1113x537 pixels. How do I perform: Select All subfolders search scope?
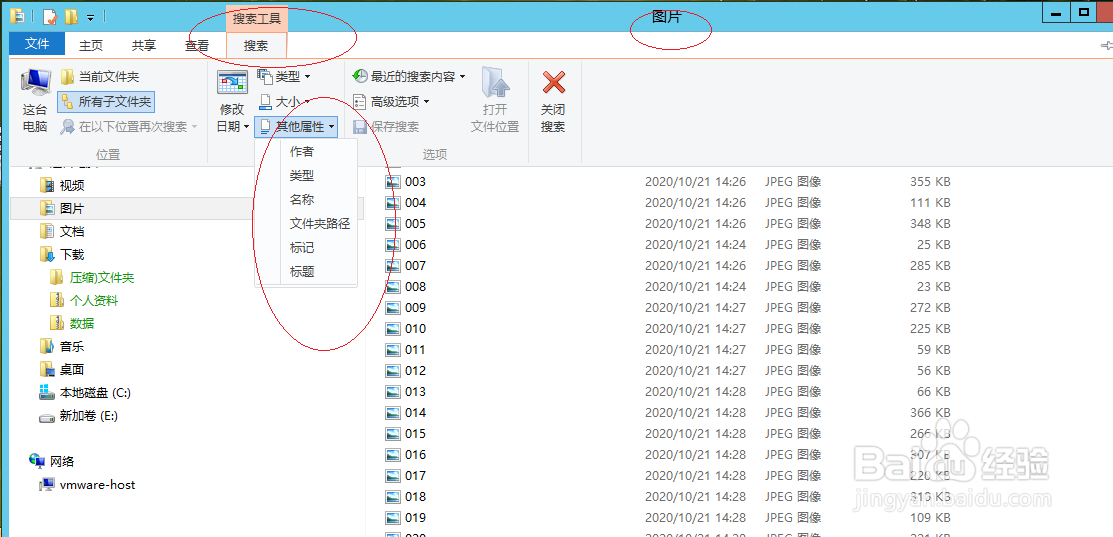pyautogui.click(x=106, y=101)
